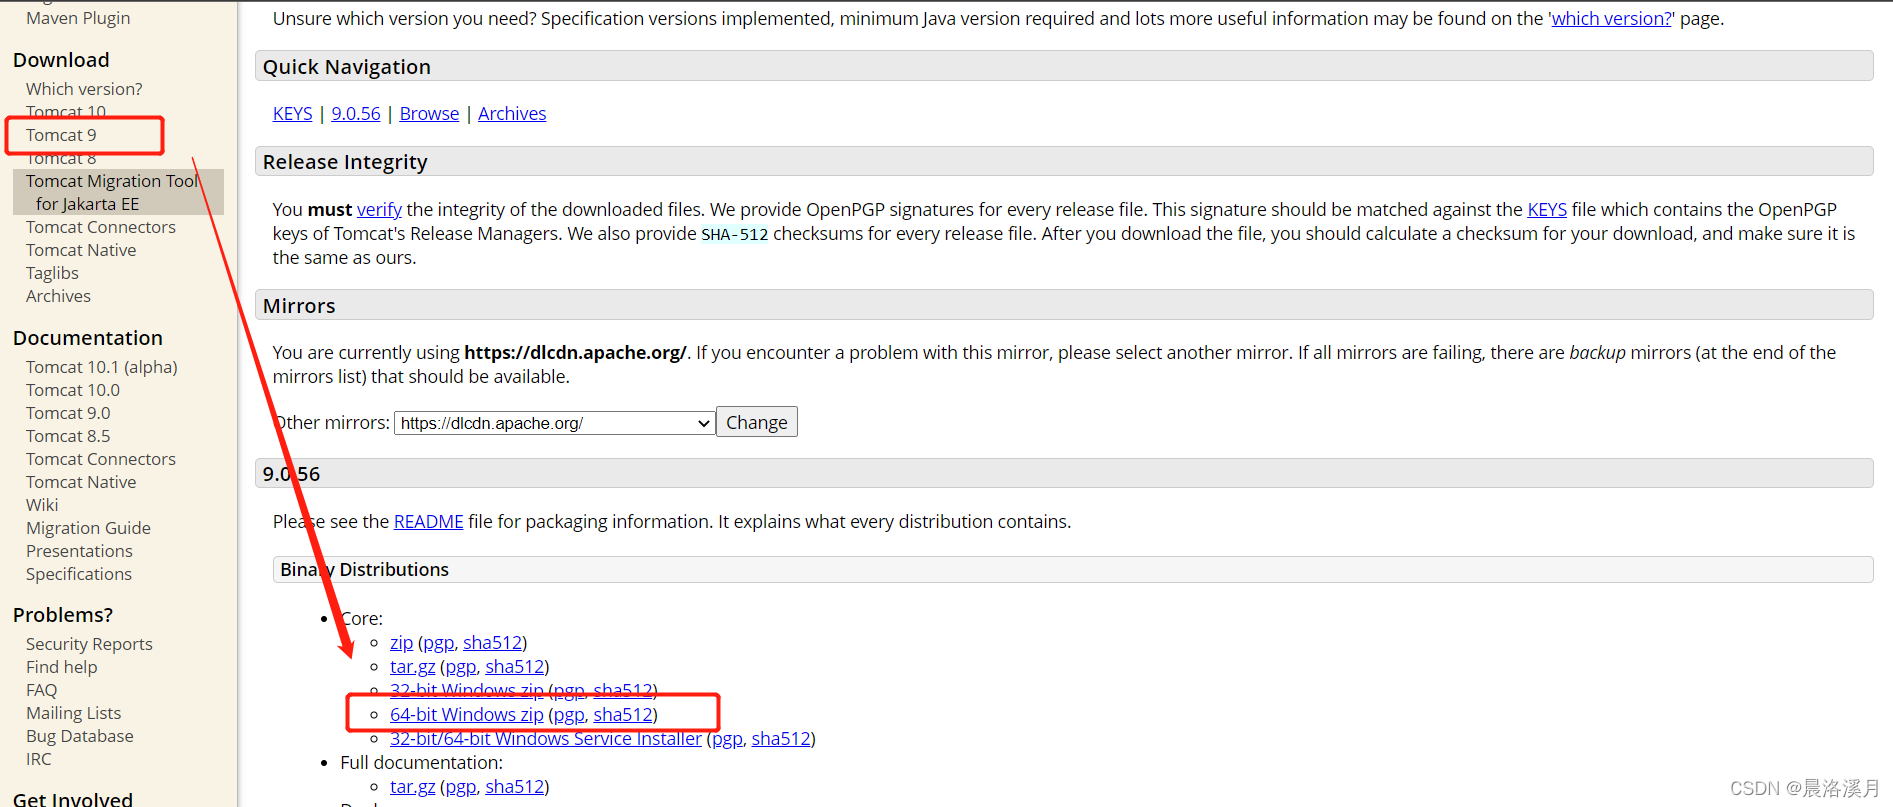Open Tomcat Native under Download

(x=81, y=250)
